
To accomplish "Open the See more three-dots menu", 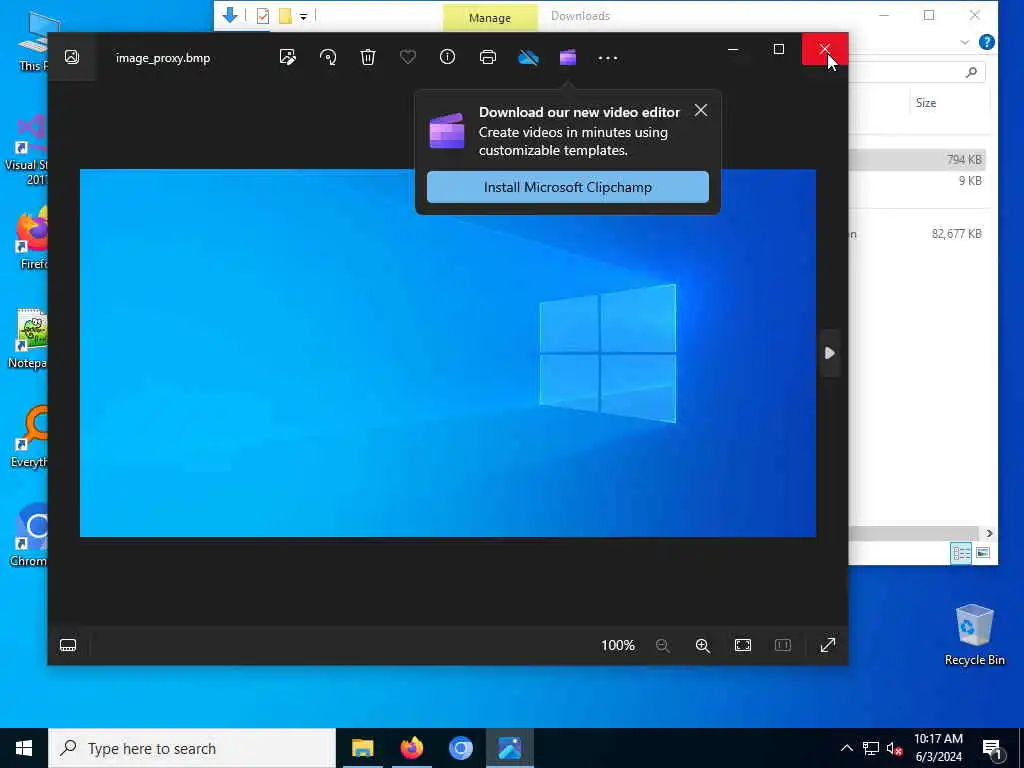I will 607,58.
